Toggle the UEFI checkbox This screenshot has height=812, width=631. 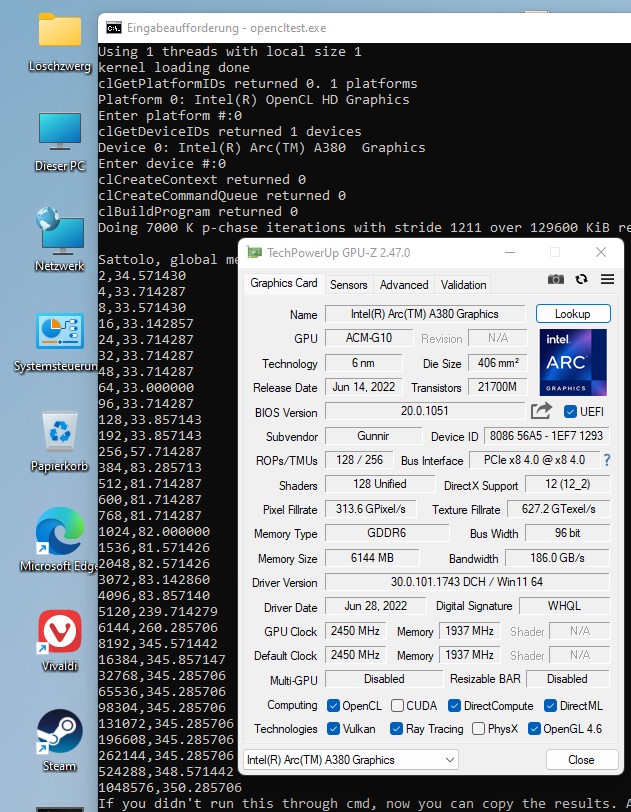tap(570, 412)
